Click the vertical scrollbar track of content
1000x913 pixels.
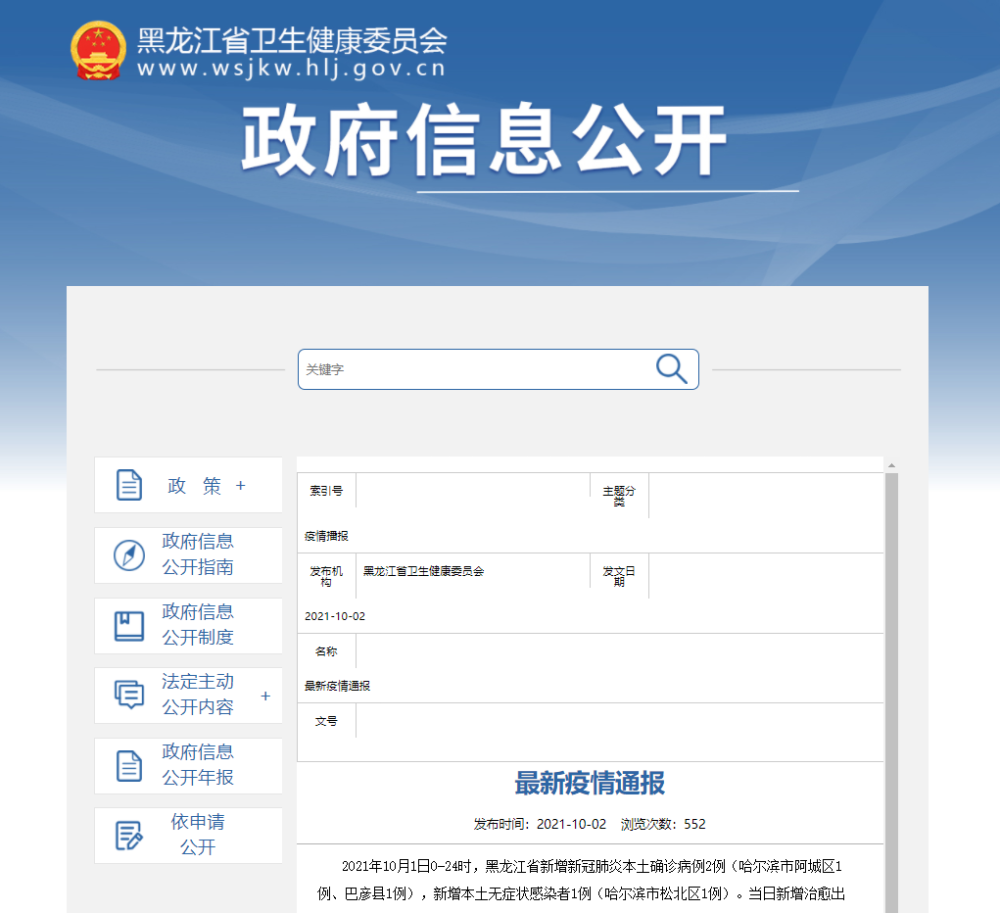(891, 700)
